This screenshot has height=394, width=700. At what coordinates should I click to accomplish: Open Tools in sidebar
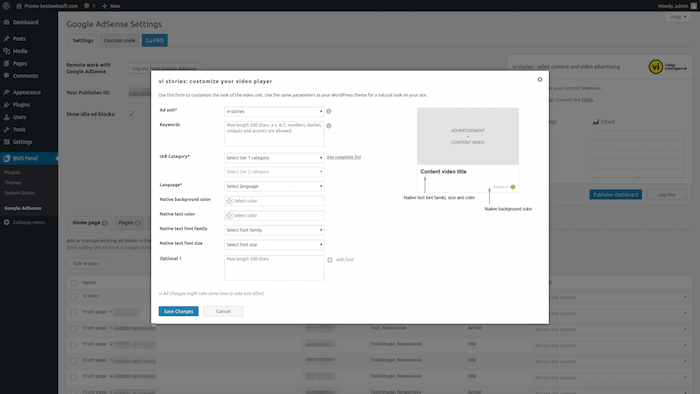point(19,130)
